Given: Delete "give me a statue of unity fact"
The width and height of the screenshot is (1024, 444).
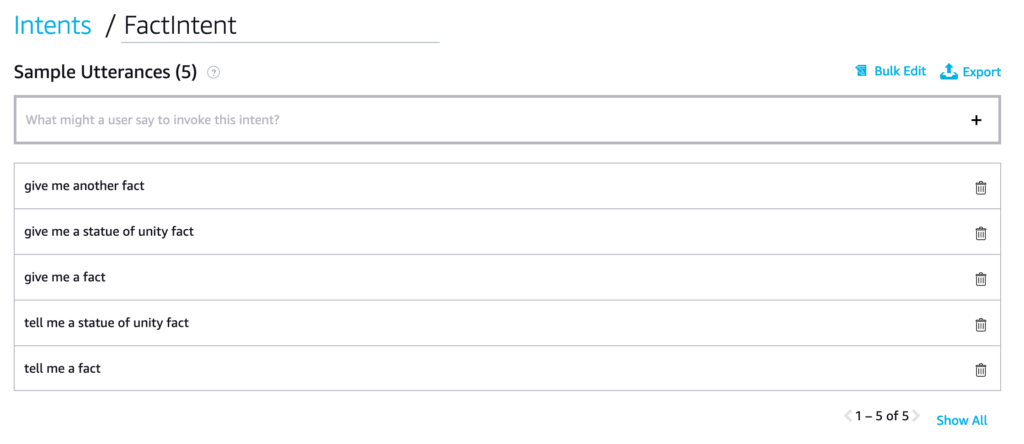Looking at the screenshot, I should pos(980,233).
